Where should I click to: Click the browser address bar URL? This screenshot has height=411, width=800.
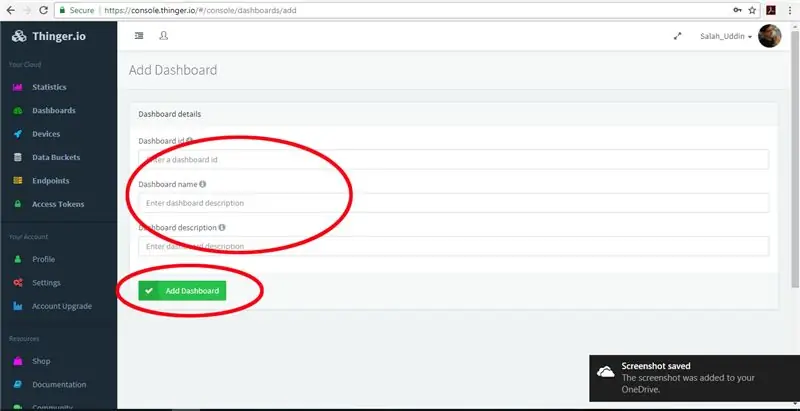tap(200, 10)
